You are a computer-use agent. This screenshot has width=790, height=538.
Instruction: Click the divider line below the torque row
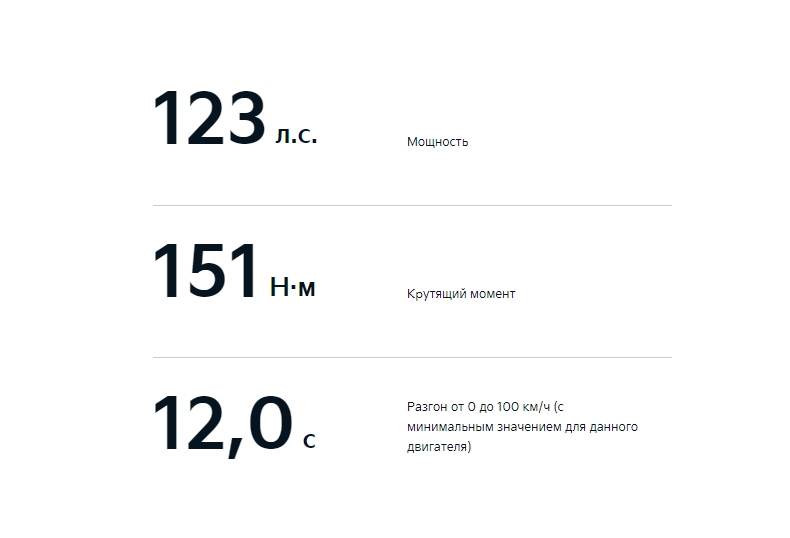(x=412, y=358)
